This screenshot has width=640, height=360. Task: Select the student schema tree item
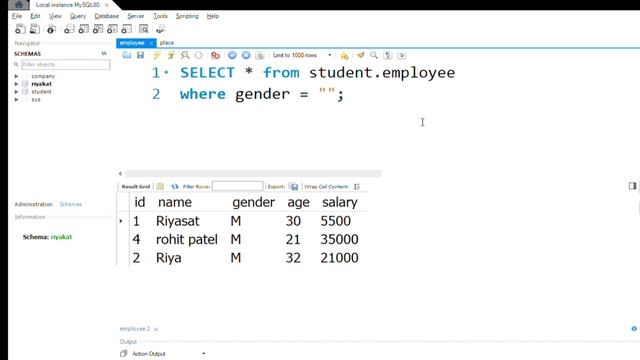(41, 92)
